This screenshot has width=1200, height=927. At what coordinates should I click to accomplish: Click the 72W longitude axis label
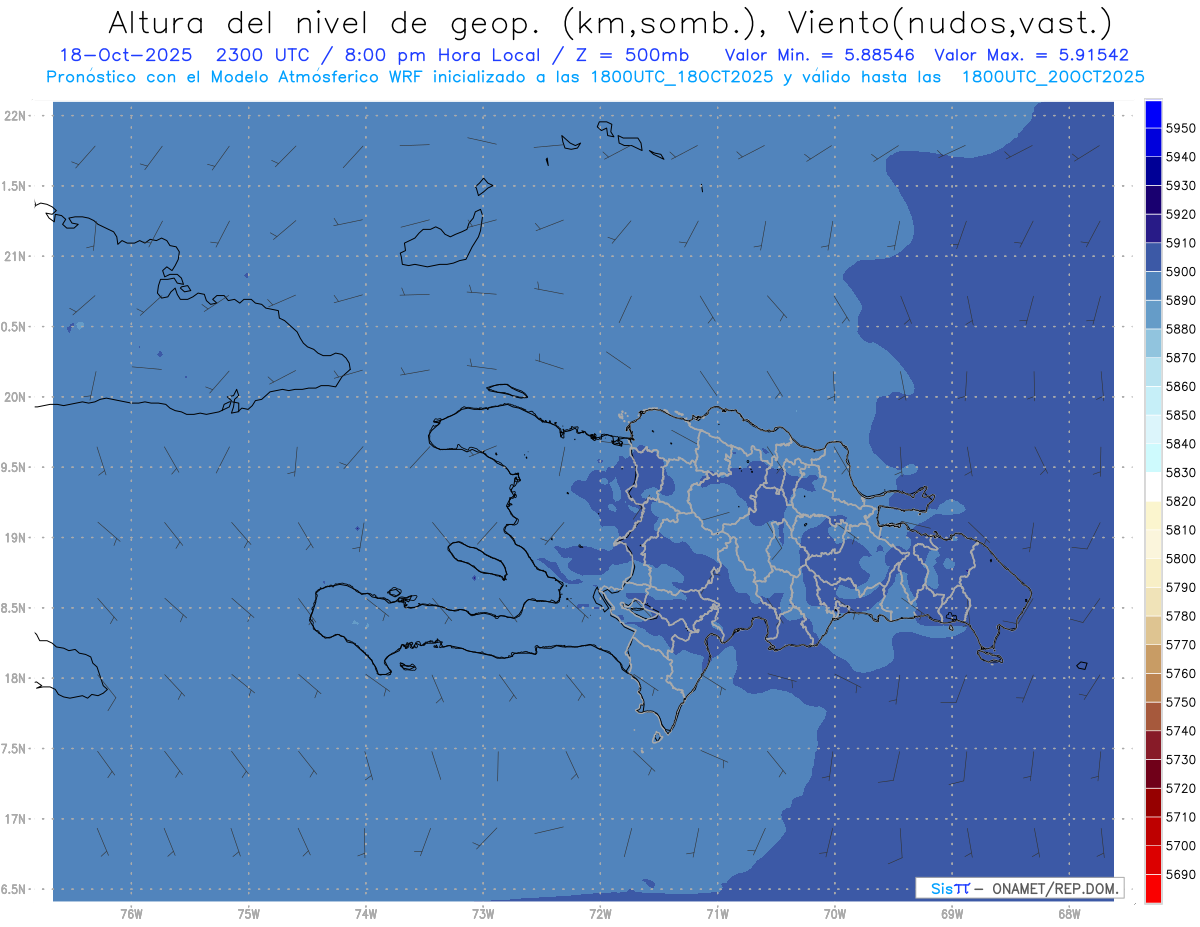[600, 913]
